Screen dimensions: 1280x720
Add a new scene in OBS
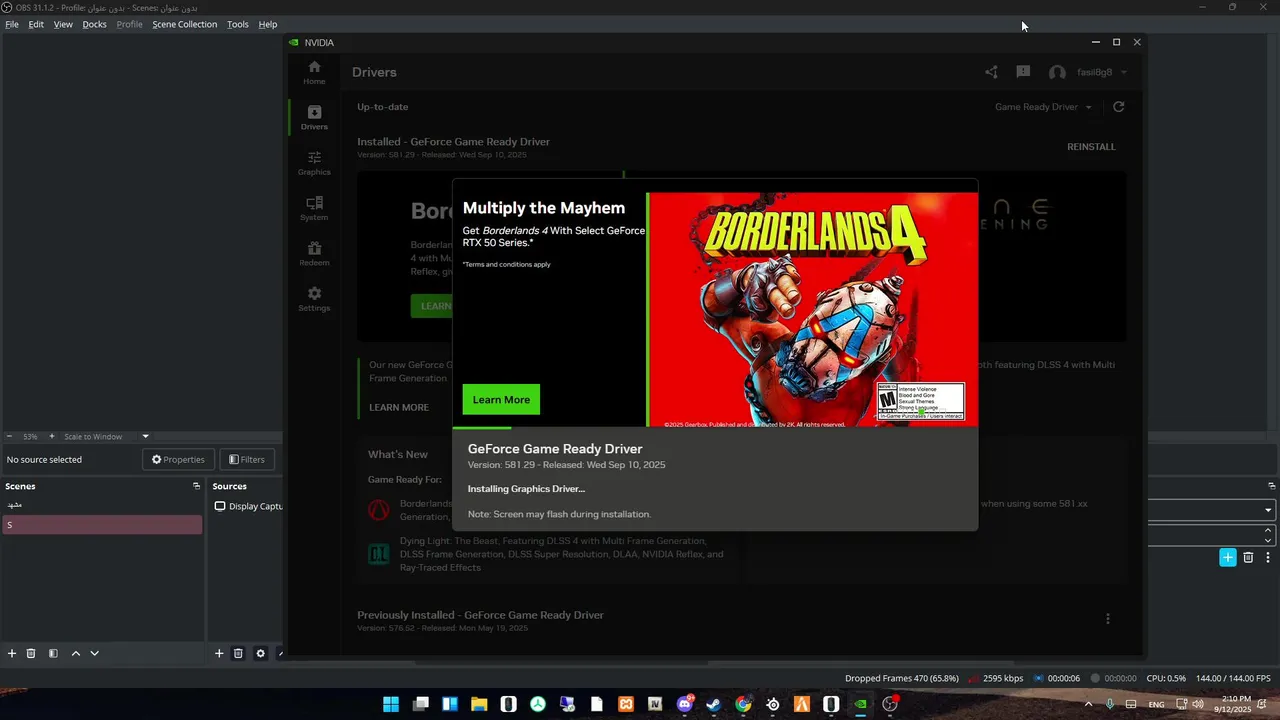[12, 653]
